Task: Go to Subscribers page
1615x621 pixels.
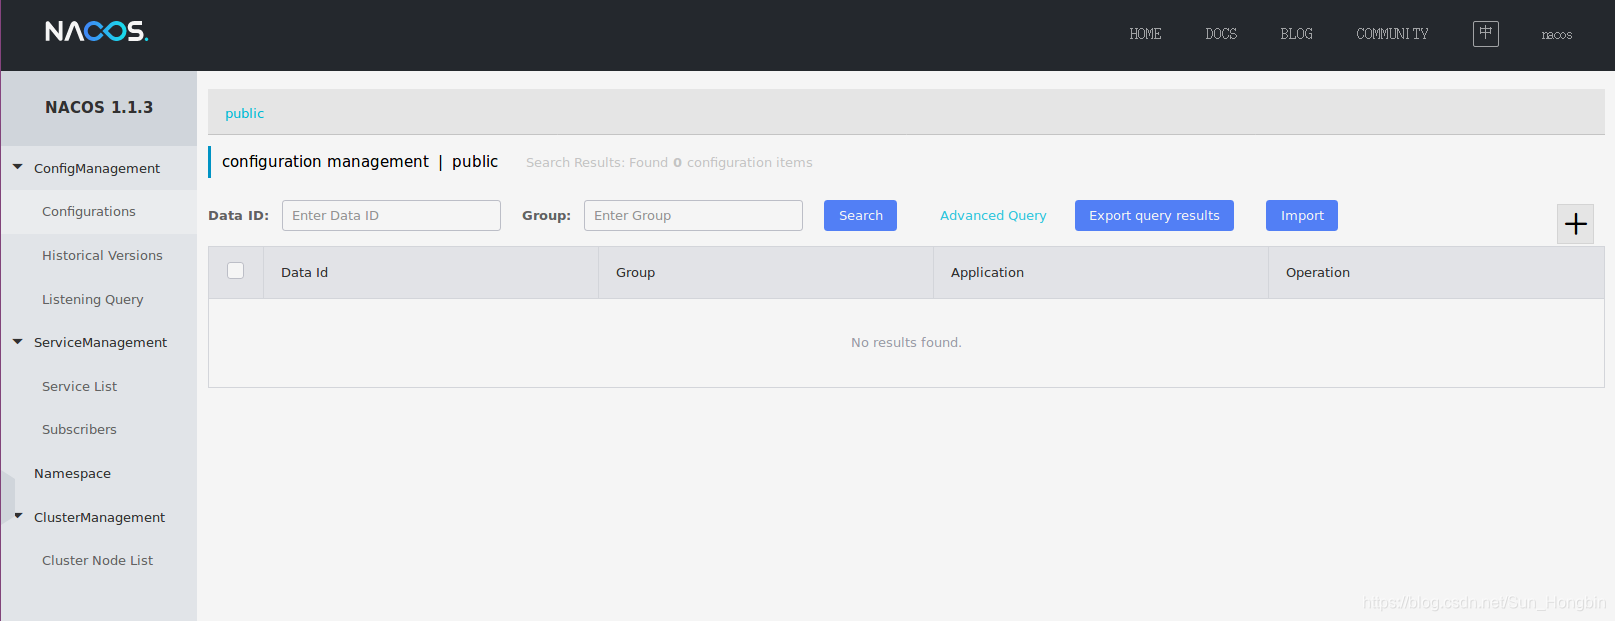Action: pos(80,430)
